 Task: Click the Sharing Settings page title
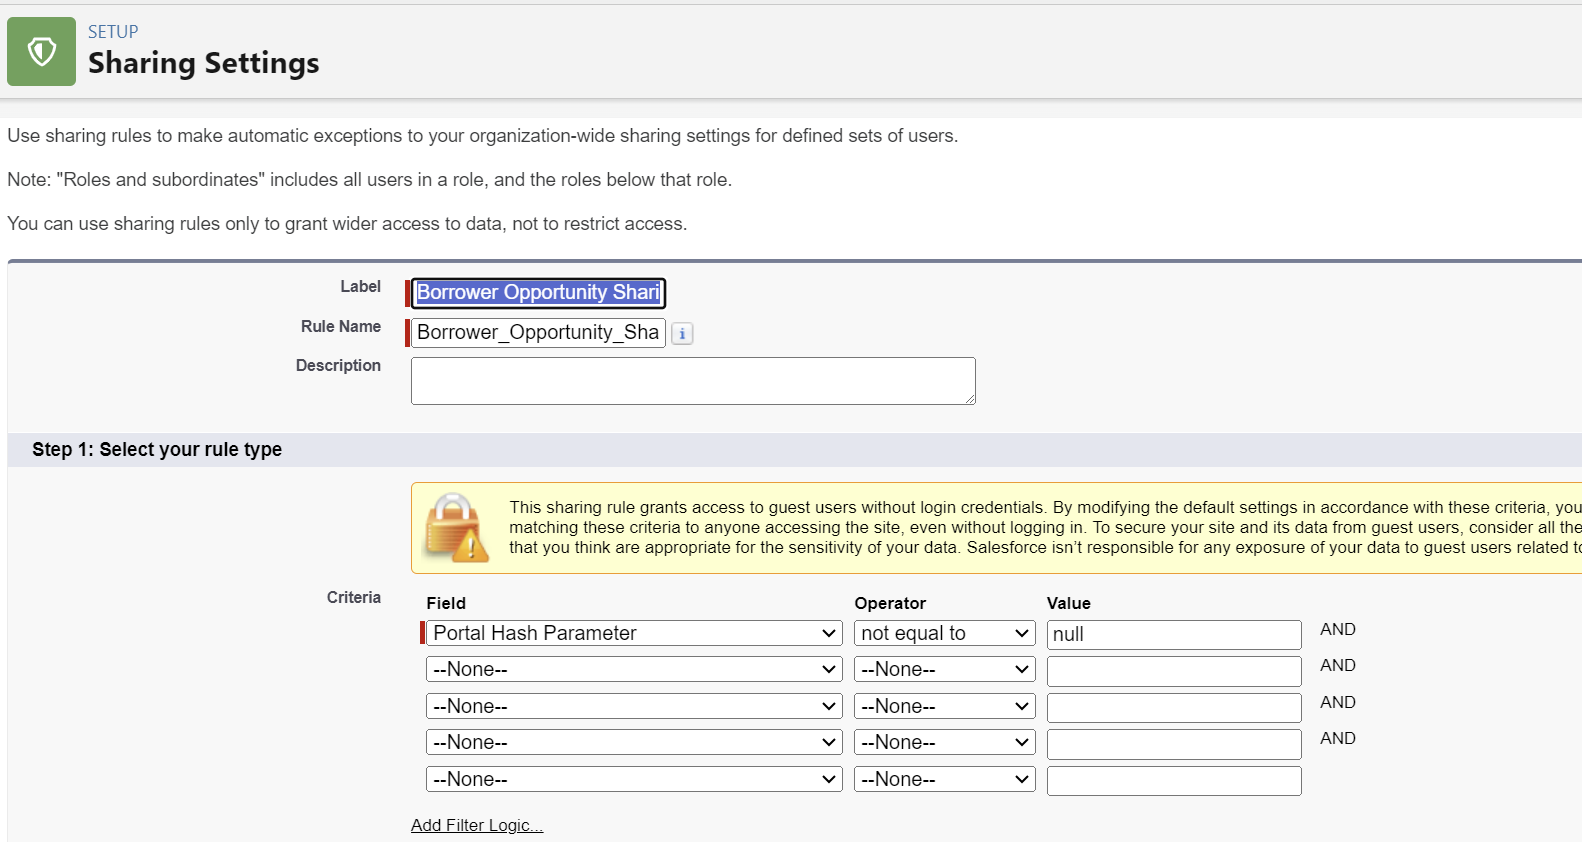[204, 63]
